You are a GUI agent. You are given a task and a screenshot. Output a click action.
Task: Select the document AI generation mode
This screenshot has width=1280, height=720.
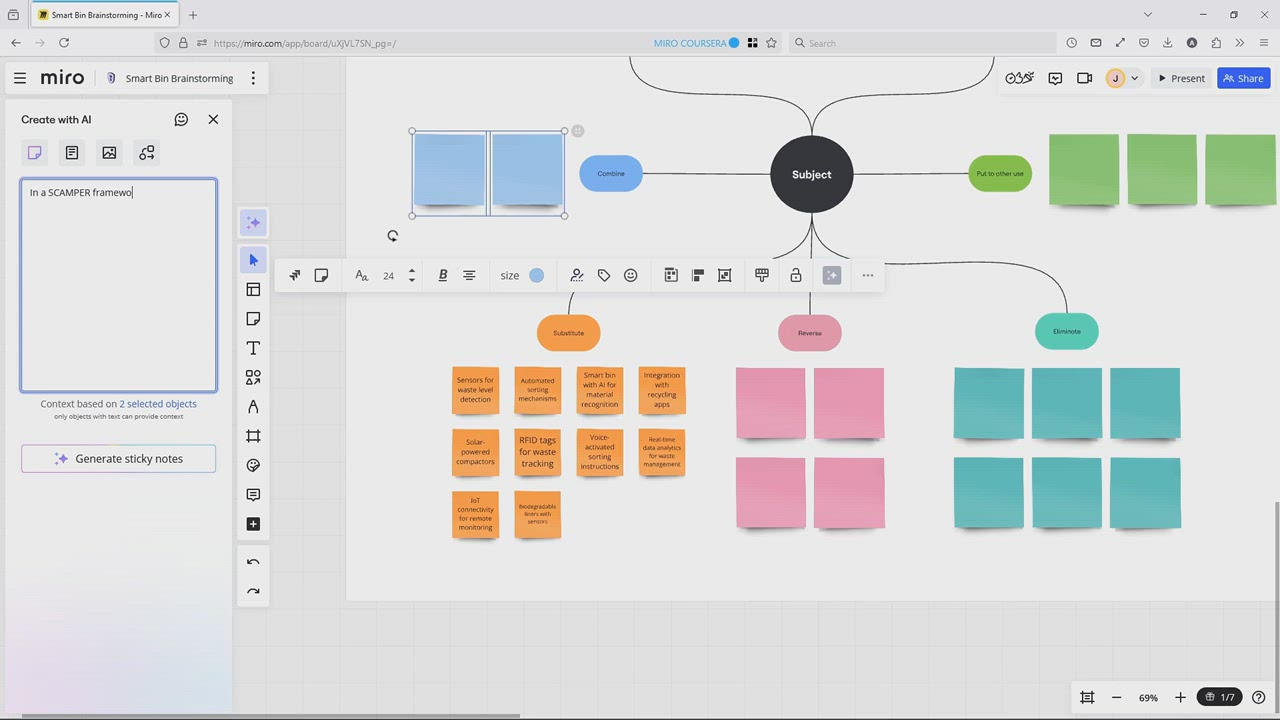72,153
